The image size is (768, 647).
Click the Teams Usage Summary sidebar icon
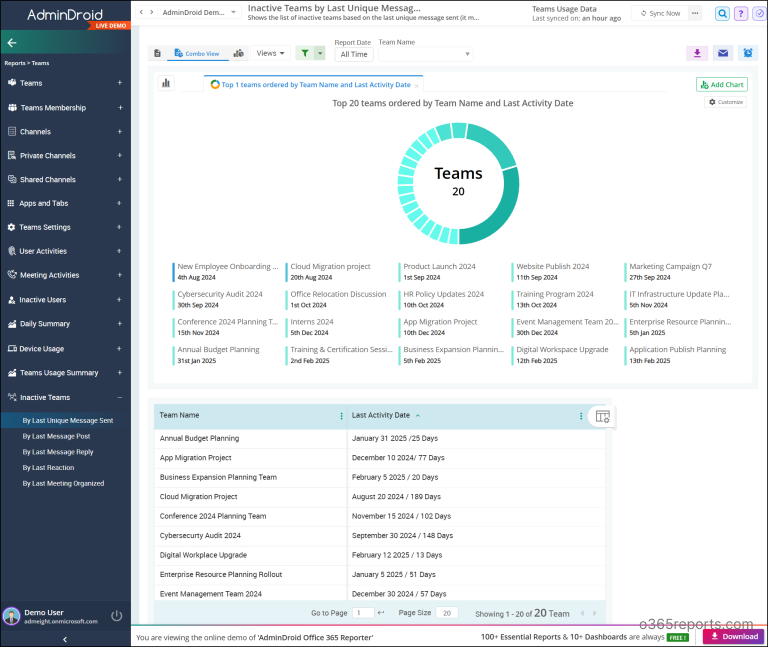[x=12, y=372]
